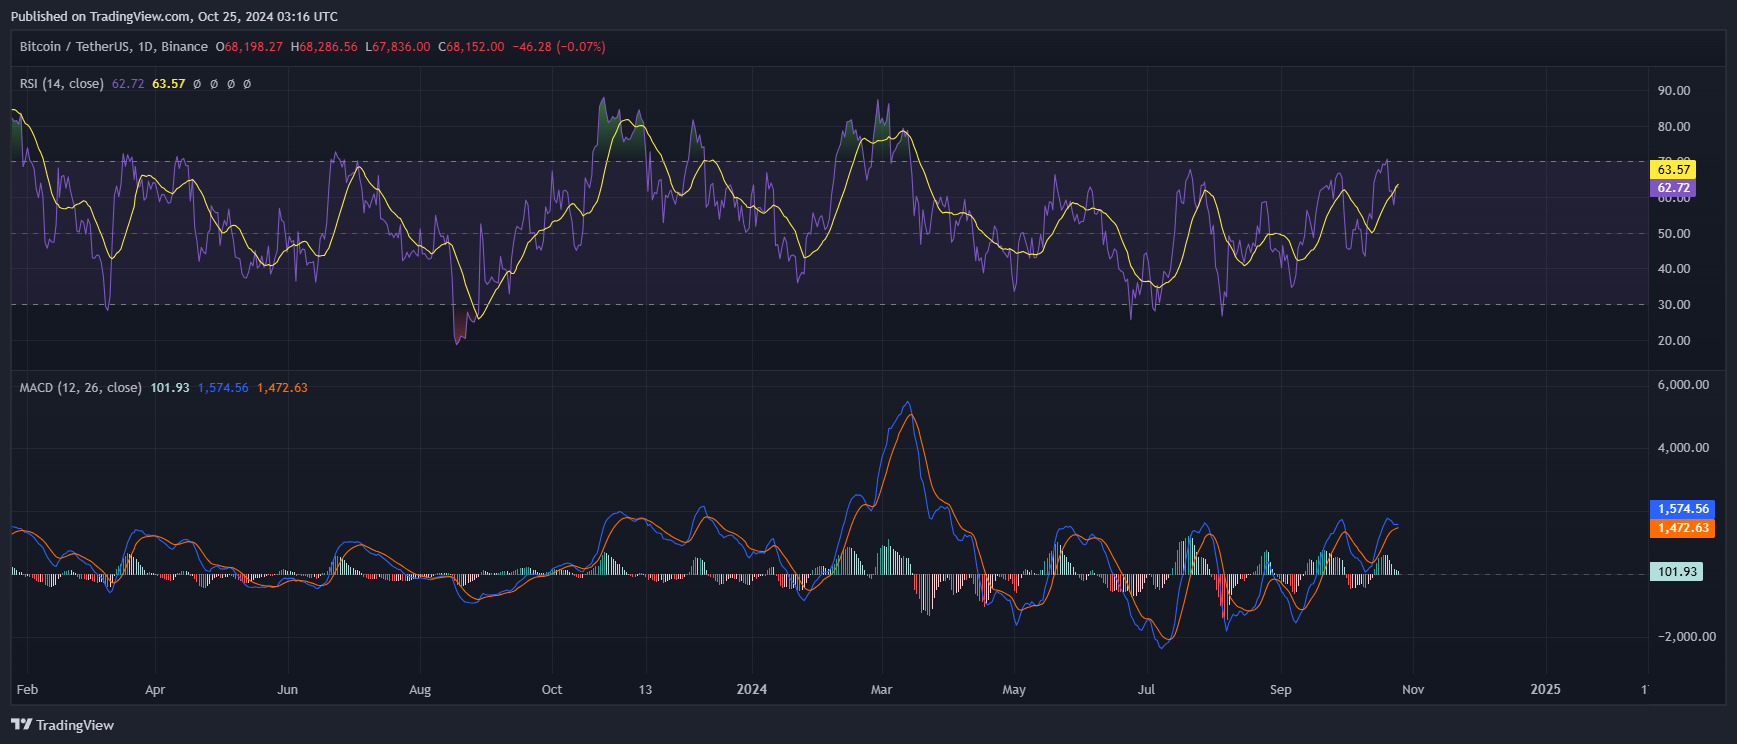
Task: Click the blue 1,574.56 MACD axis tag
Action: pyautogui.click(x=1682, y=509)
